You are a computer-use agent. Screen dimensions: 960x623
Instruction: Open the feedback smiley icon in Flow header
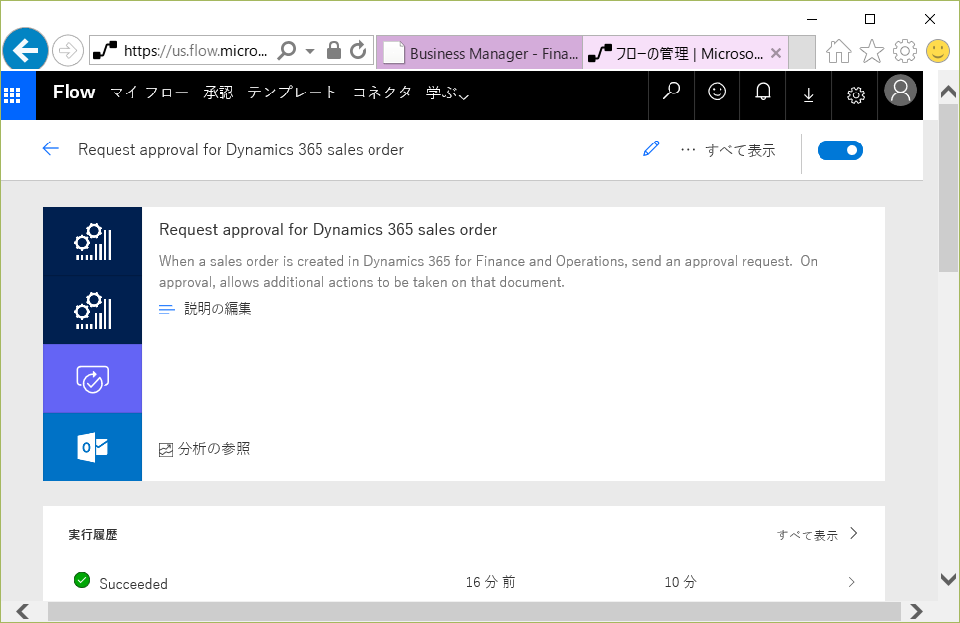click(x=717, y=92)
